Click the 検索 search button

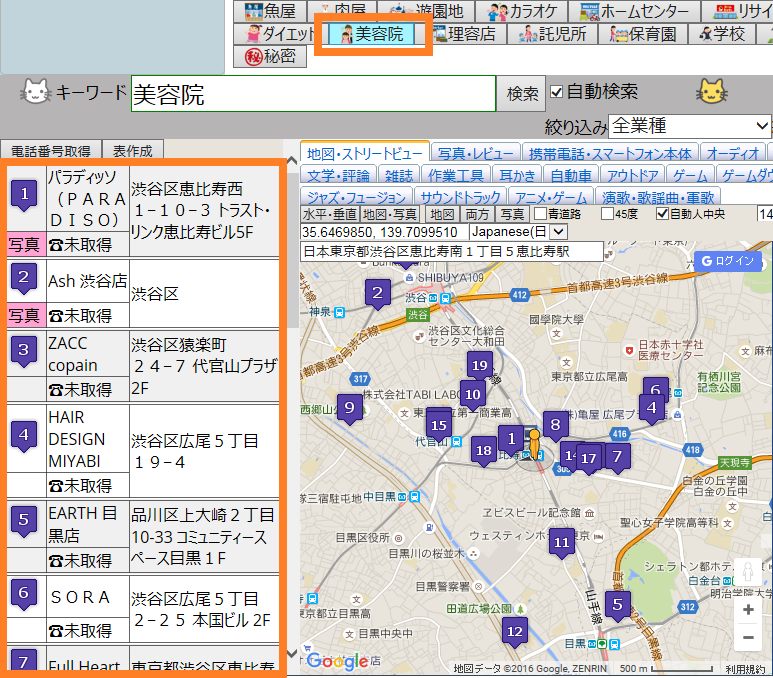click(522, 93)
